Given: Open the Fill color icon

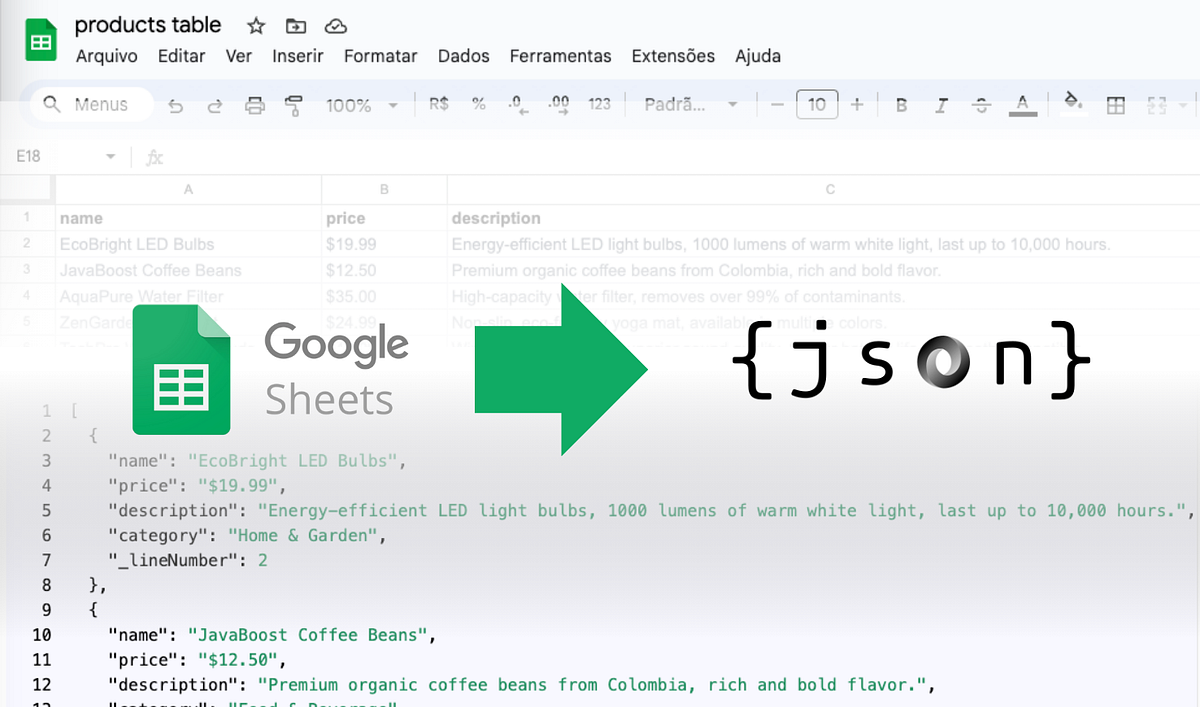Looking at the screenshot, I should (x=1072, y=104).
